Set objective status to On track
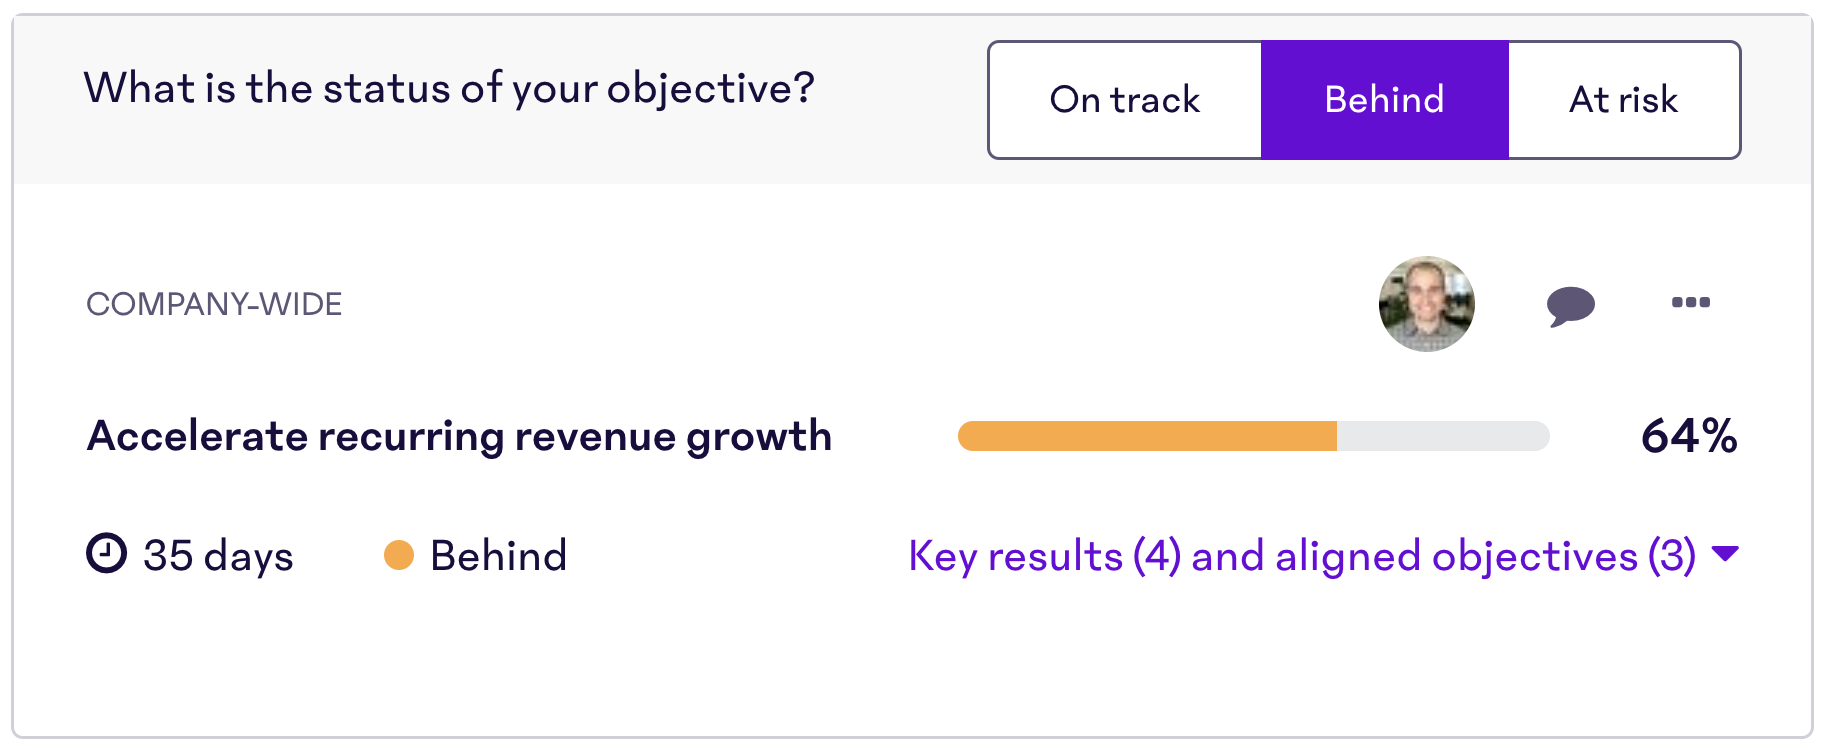 click(x=1125, y=100)
